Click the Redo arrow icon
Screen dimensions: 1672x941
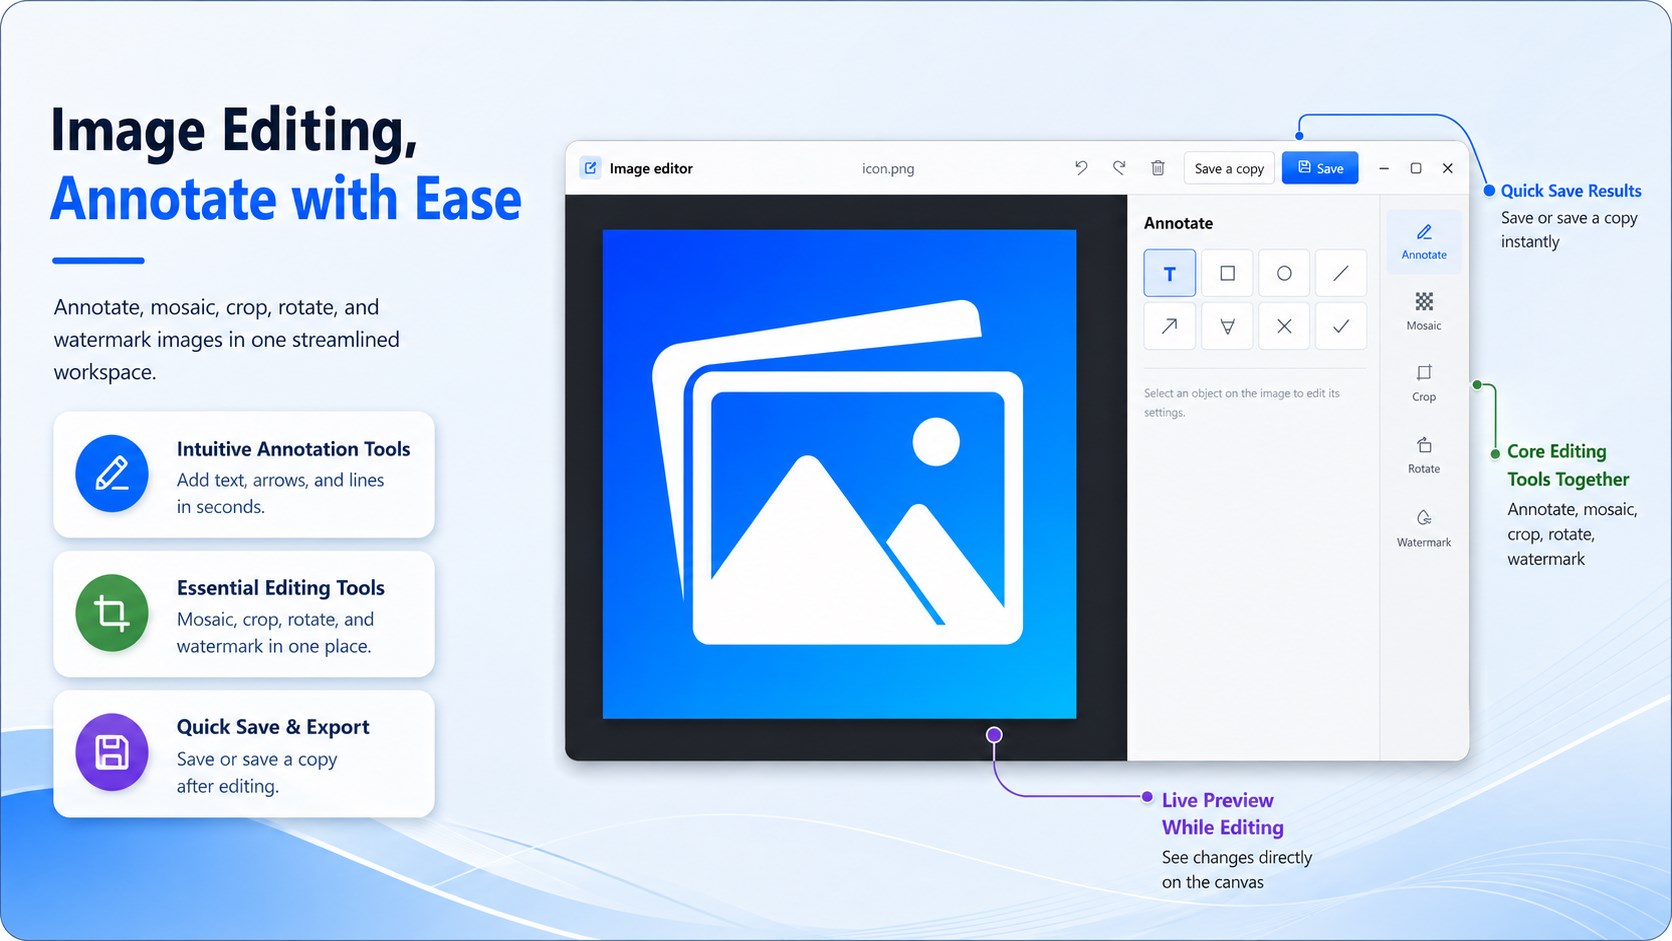(x=1119, y=168)
